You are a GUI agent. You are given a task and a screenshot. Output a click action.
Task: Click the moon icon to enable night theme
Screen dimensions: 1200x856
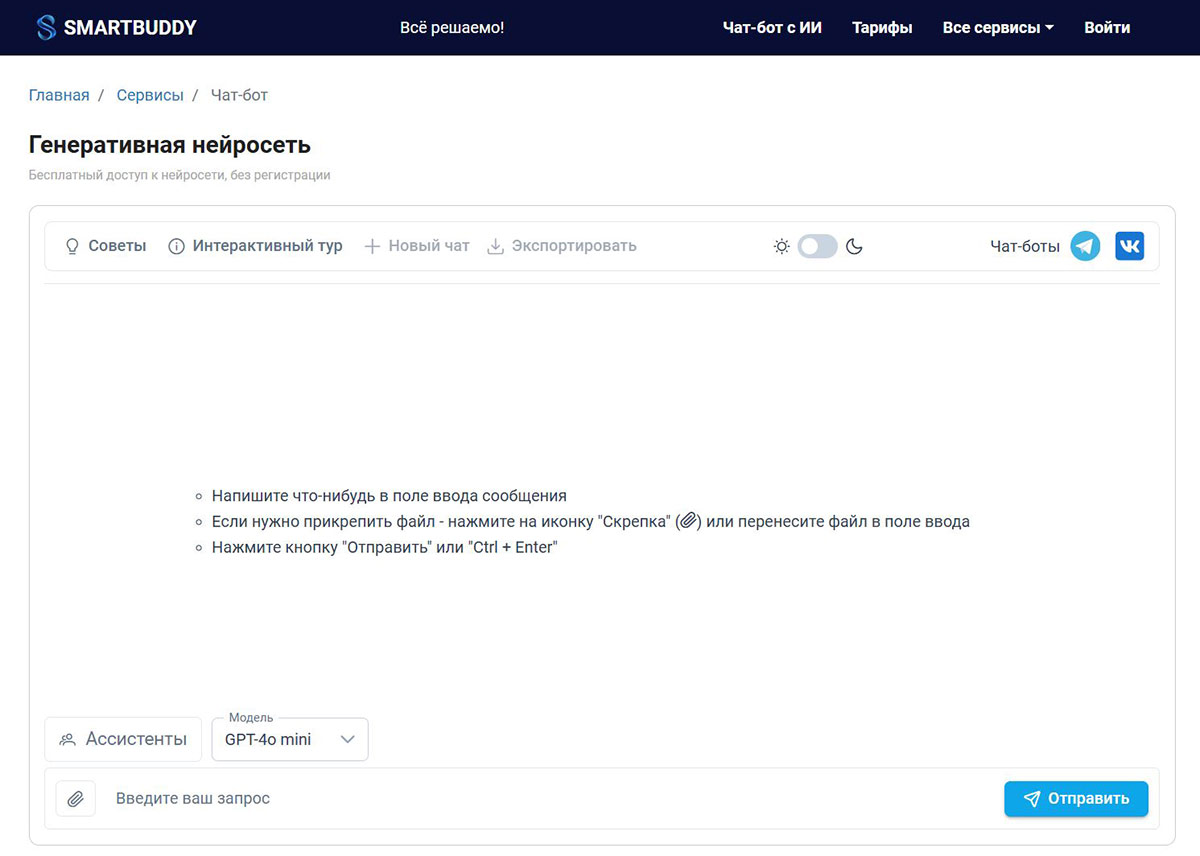pos(855,245)
